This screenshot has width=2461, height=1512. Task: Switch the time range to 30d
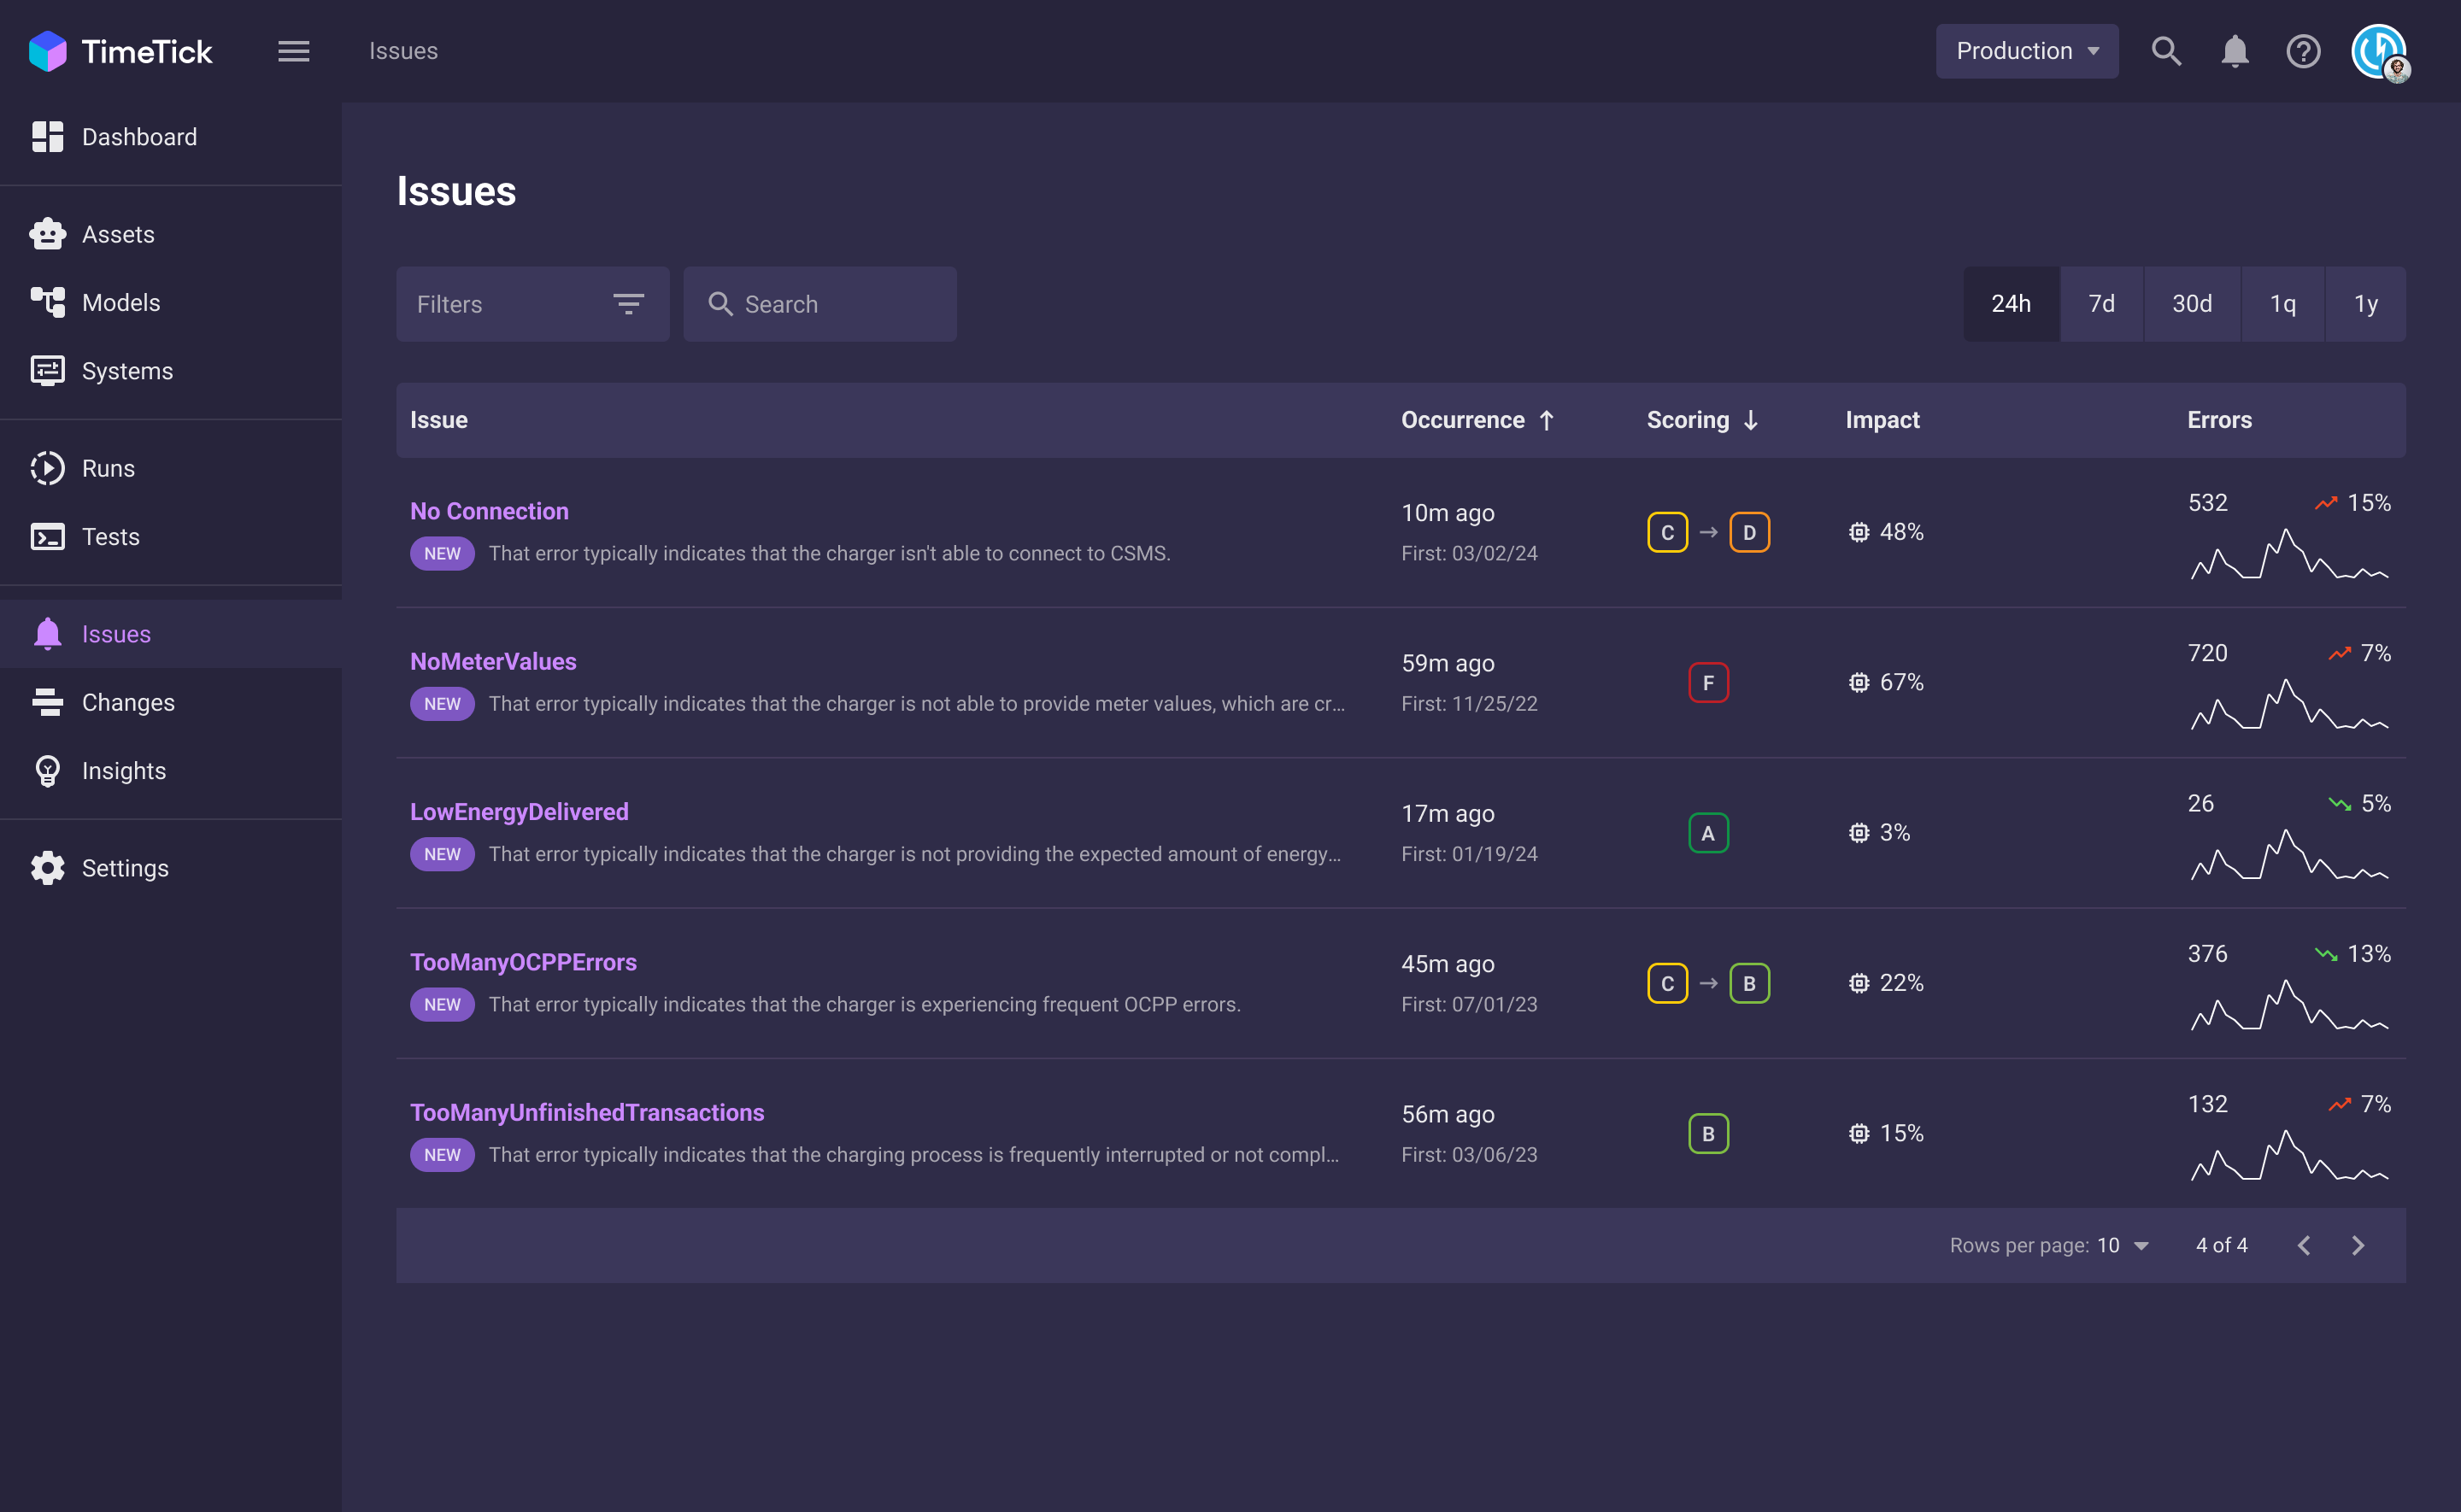2191,304
